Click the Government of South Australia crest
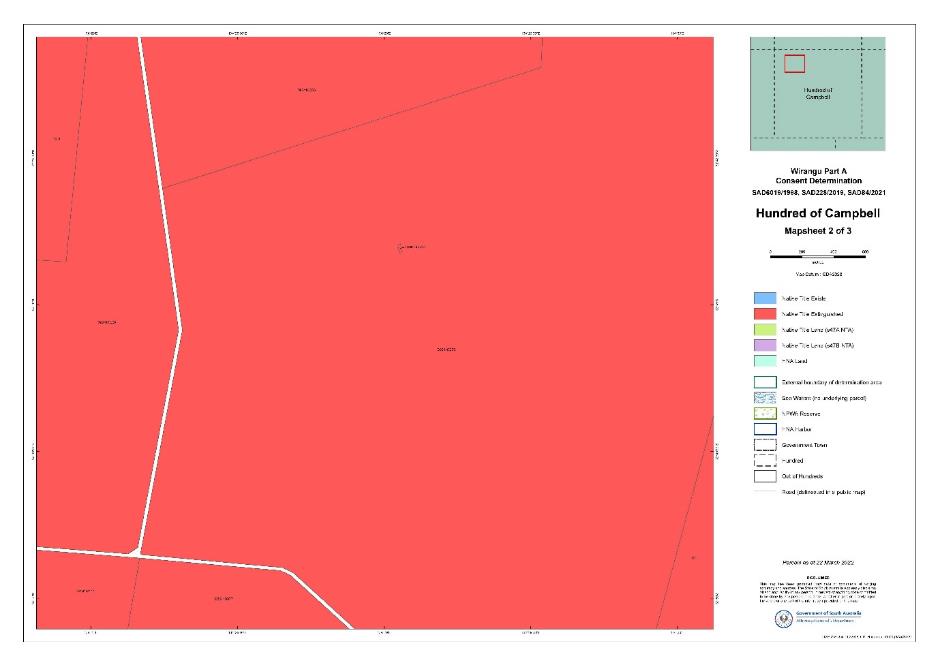 coord(784,618)
